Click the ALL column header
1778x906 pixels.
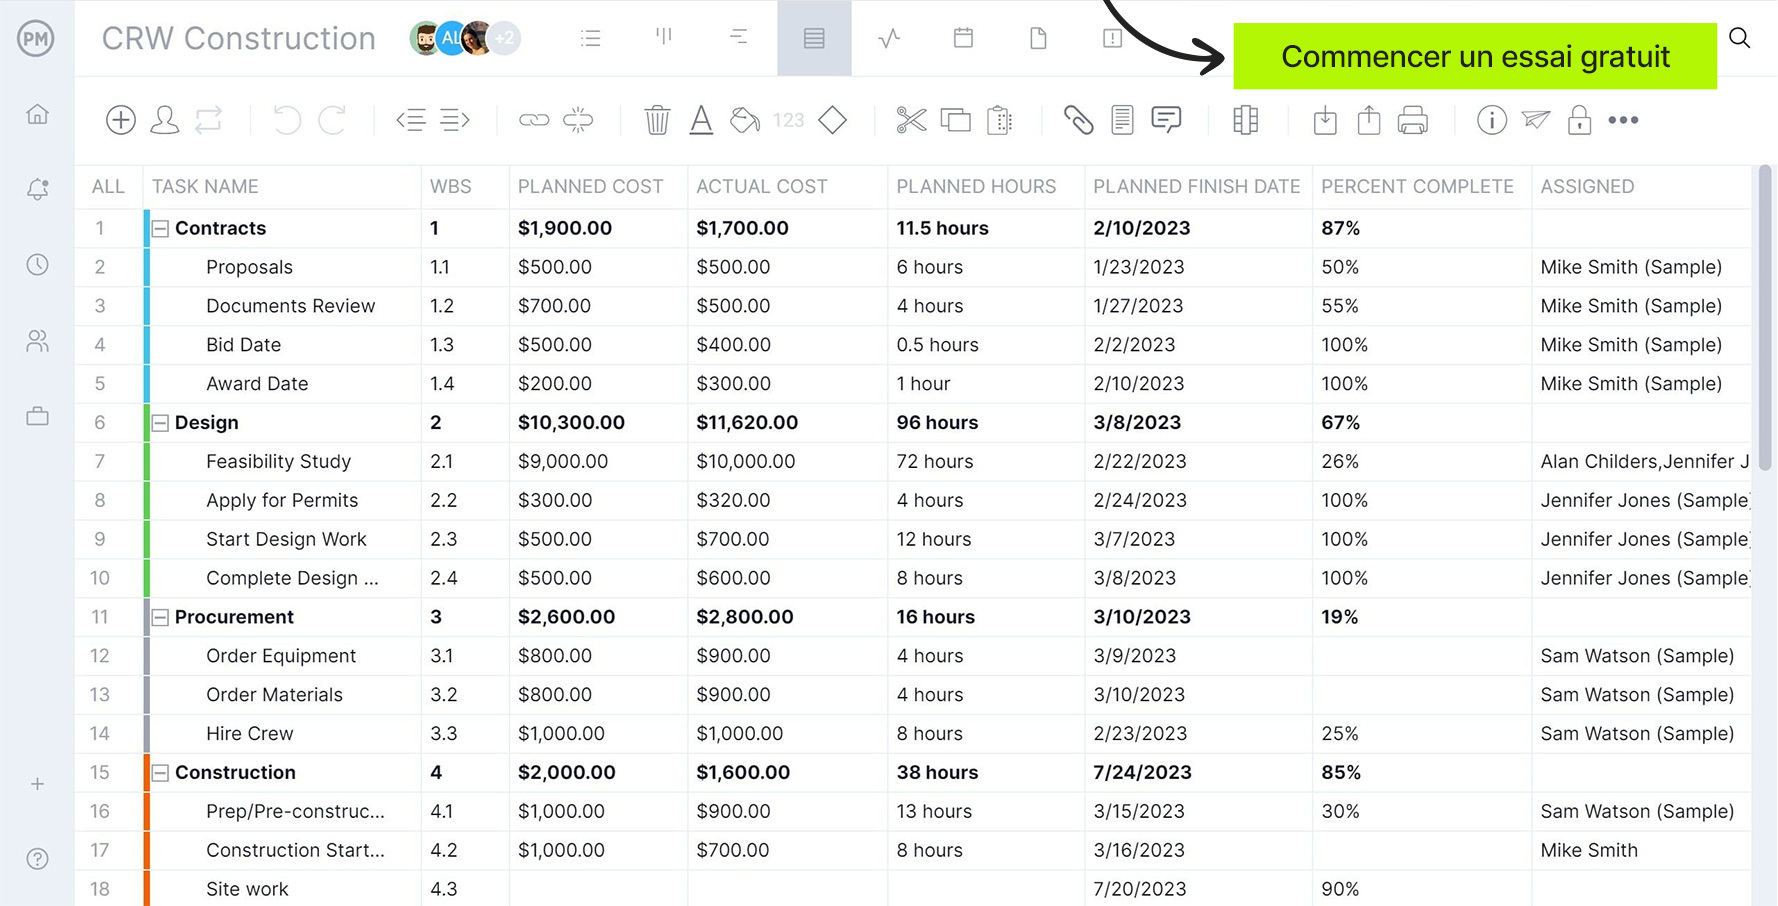tap(108, 186)
